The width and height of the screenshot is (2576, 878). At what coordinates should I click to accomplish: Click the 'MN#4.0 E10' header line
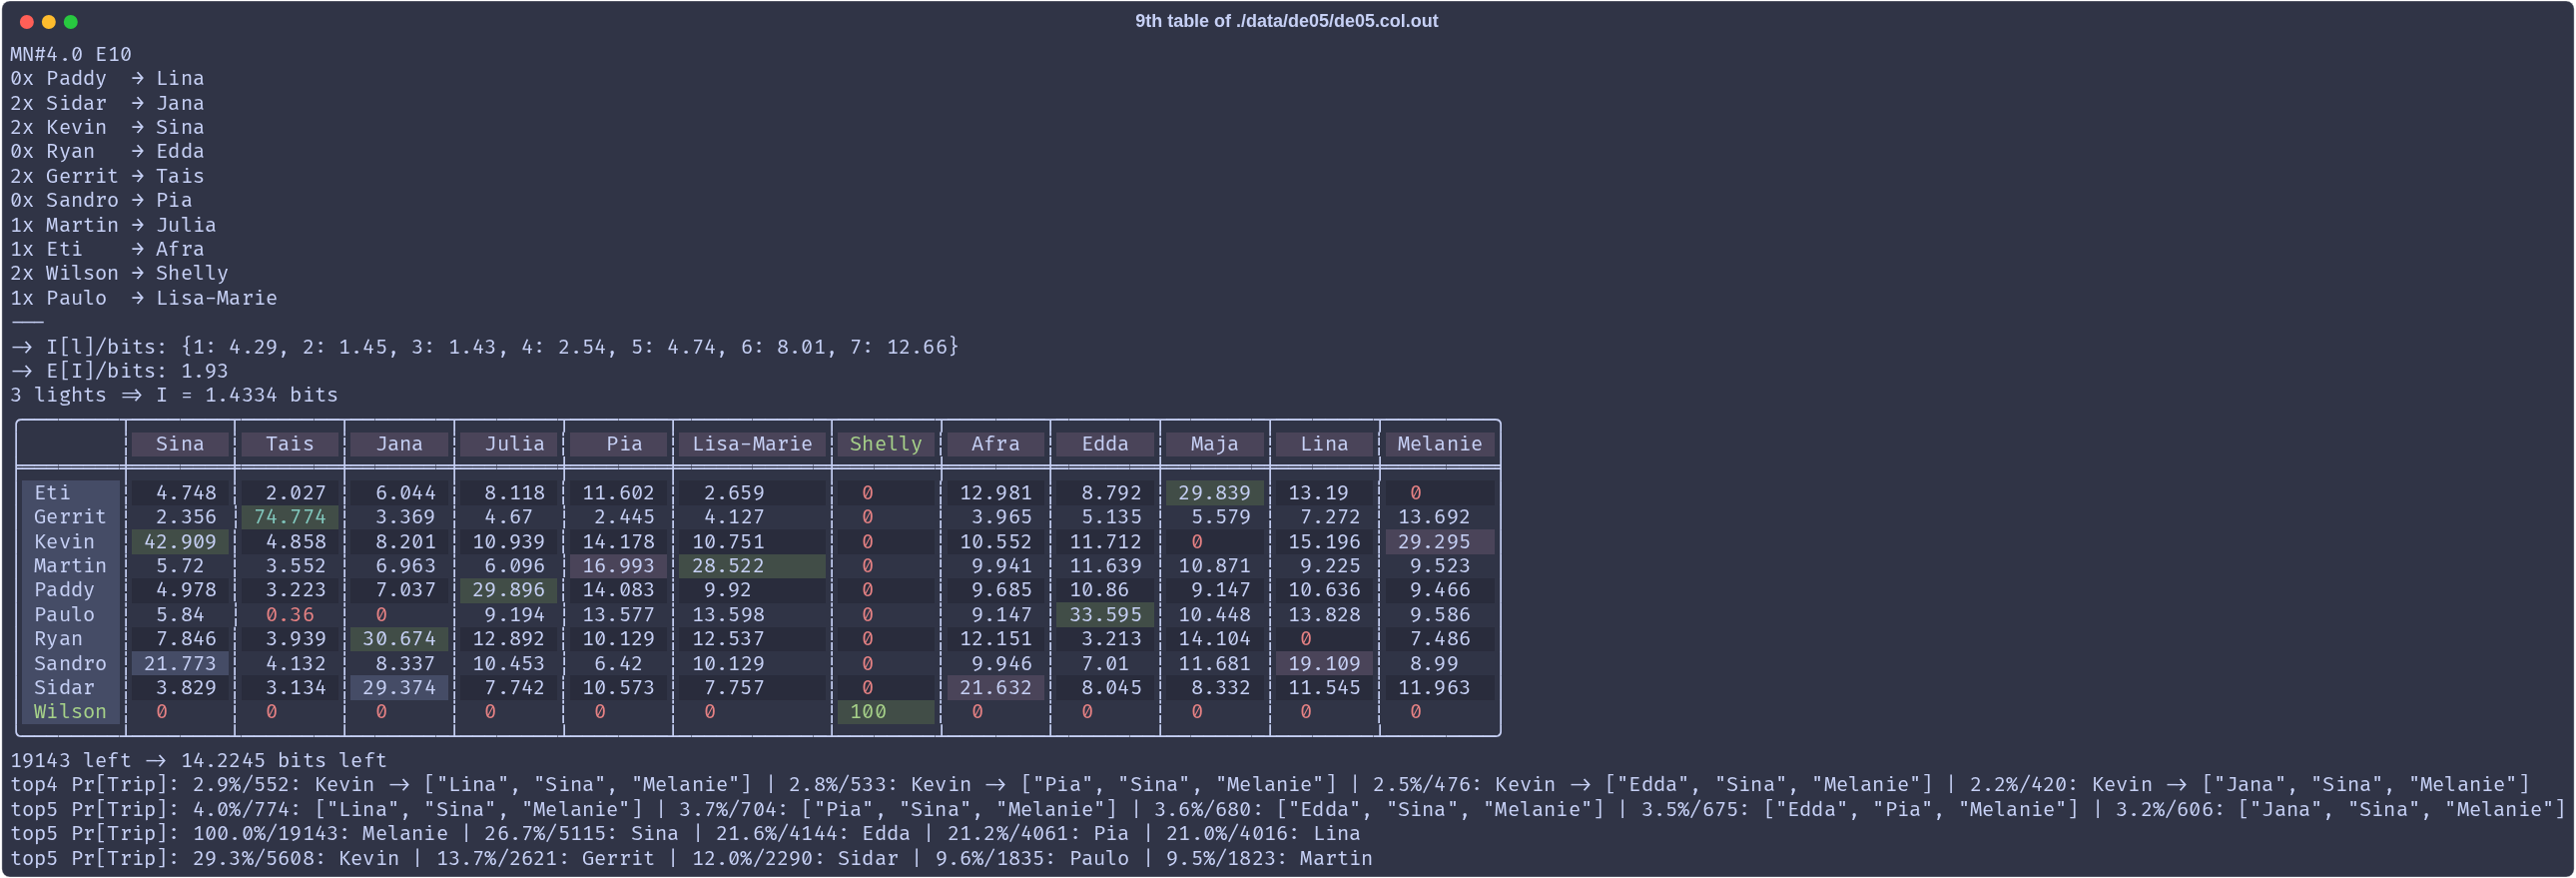click(x=71, y=54)
